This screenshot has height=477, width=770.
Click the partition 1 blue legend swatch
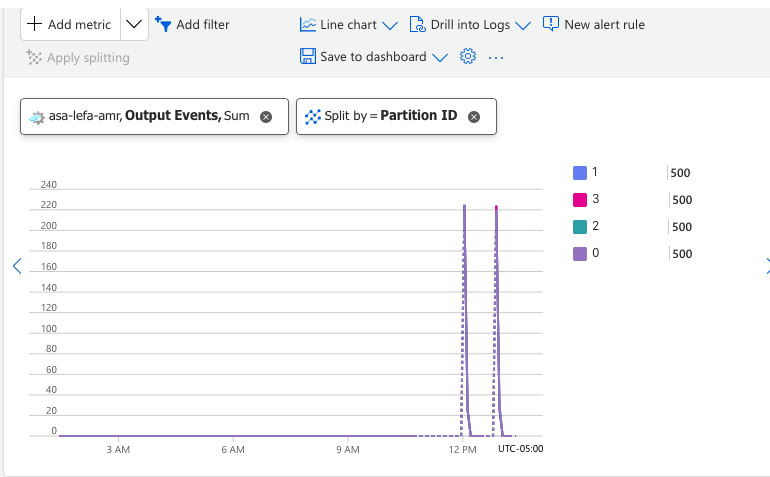(580, 173)
